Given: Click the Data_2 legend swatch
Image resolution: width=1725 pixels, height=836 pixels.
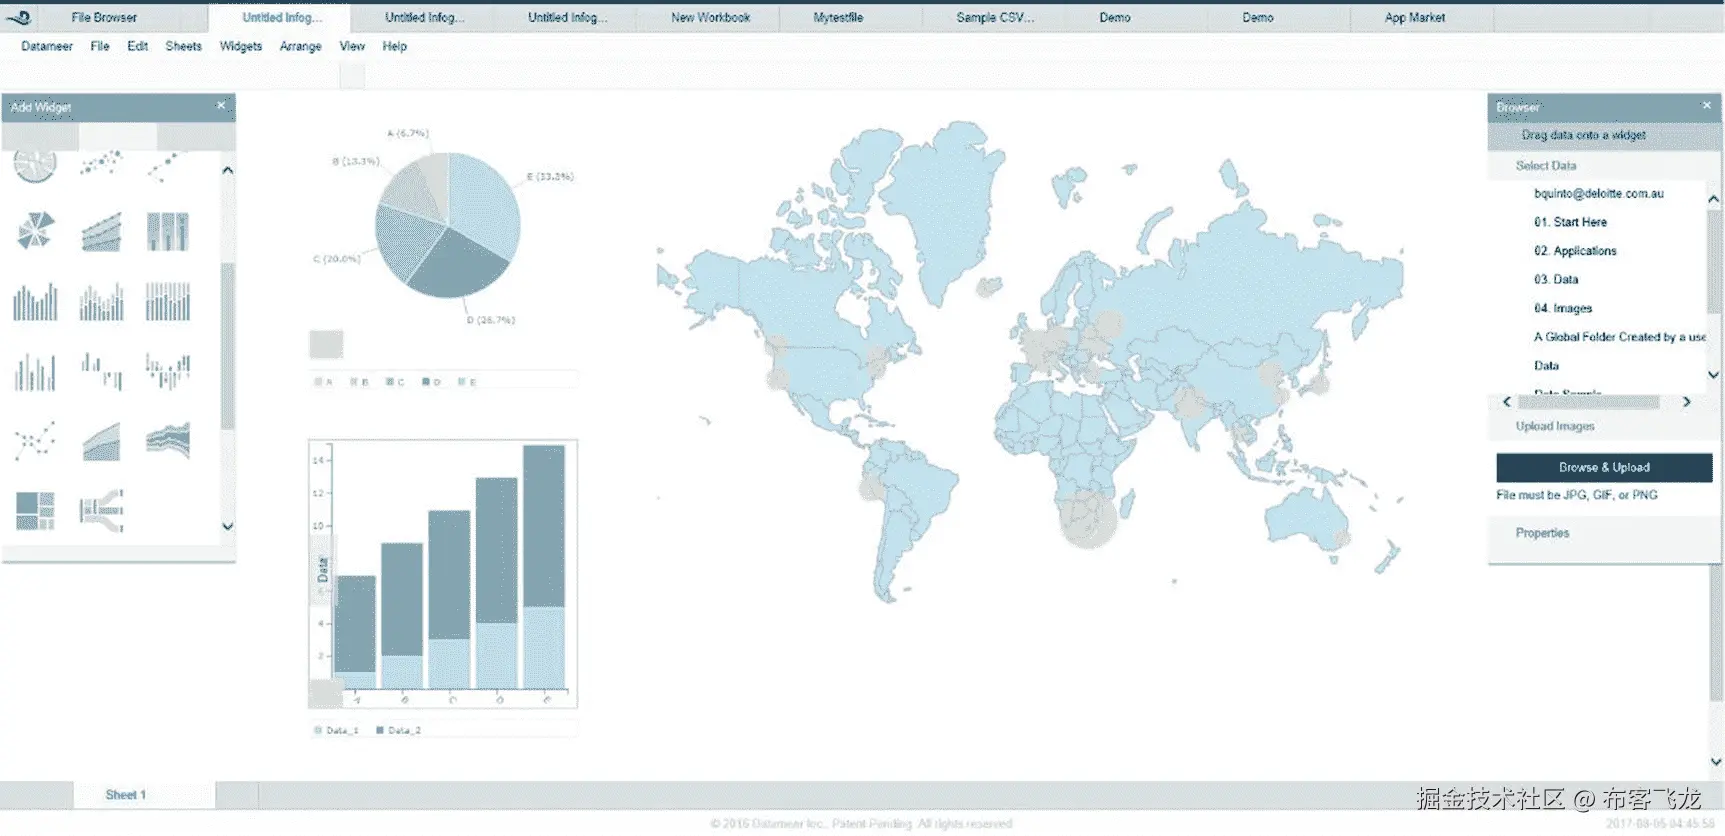Looking at the screenshot, I should (x=380, y=731).
